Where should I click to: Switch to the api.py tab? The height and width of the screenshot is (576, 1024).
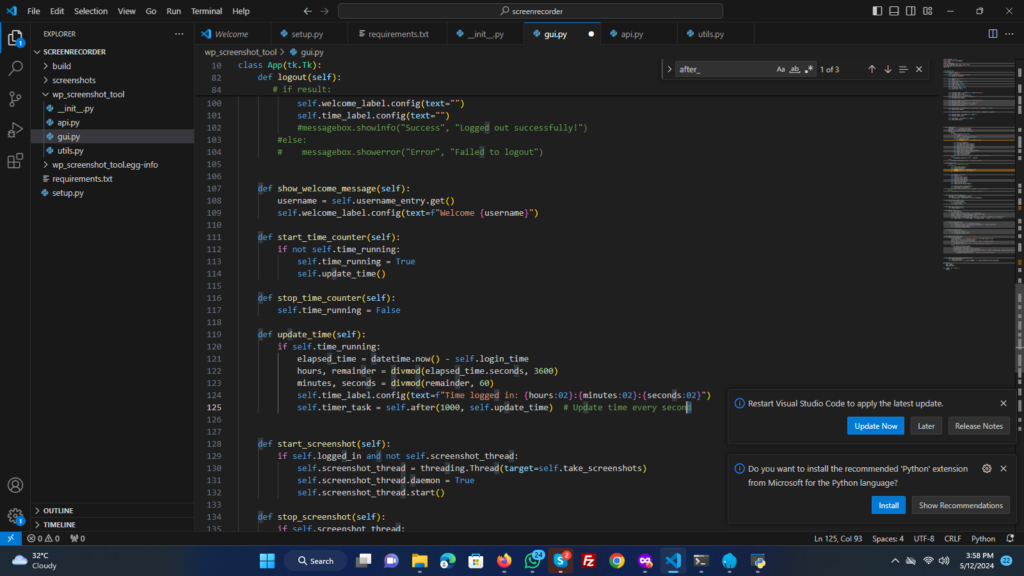coord(631,33)
